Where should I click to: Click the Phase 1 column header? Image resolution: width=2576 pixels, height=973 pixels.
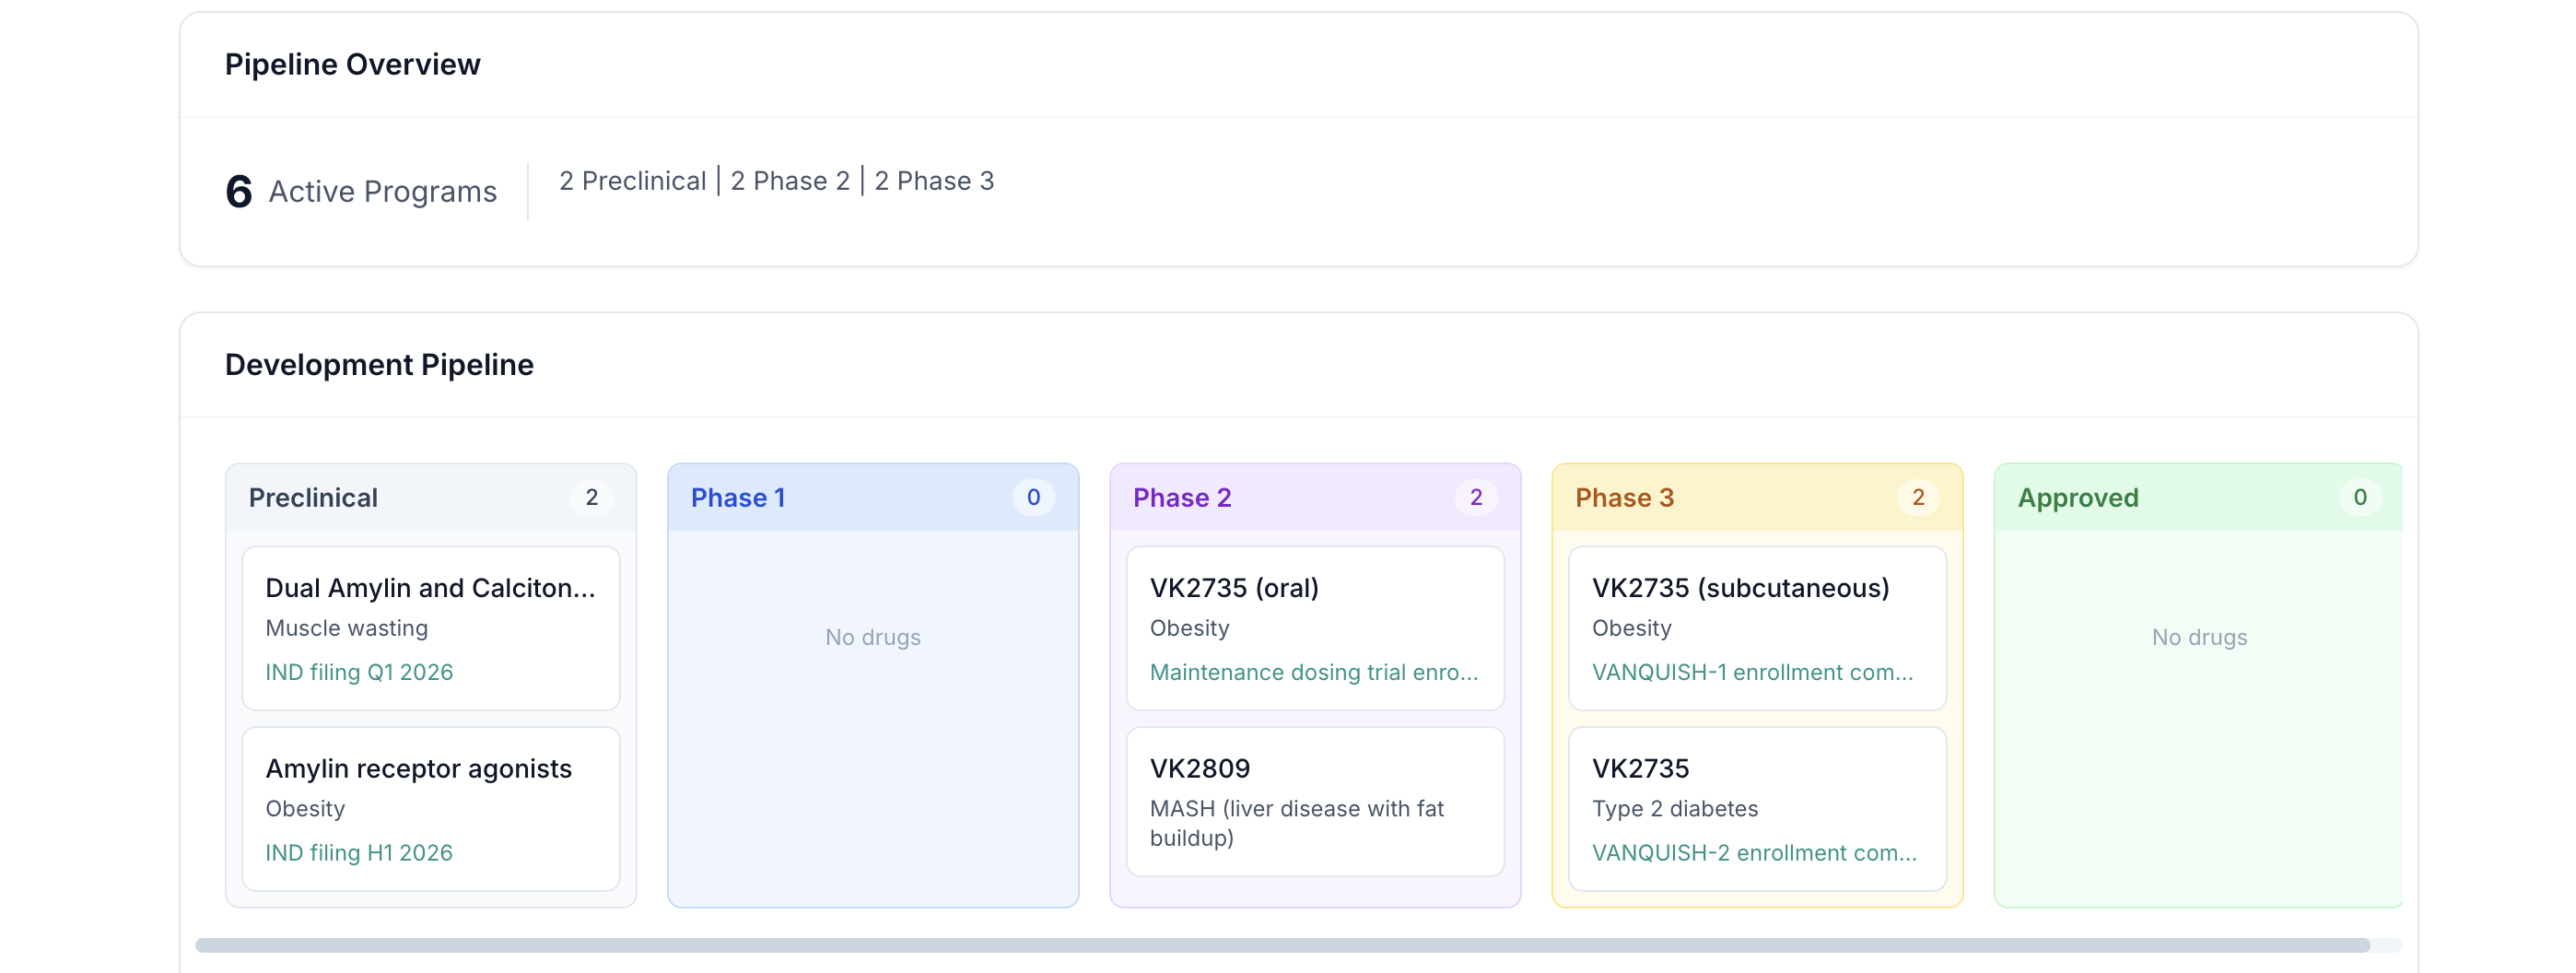tap(738, 497)
